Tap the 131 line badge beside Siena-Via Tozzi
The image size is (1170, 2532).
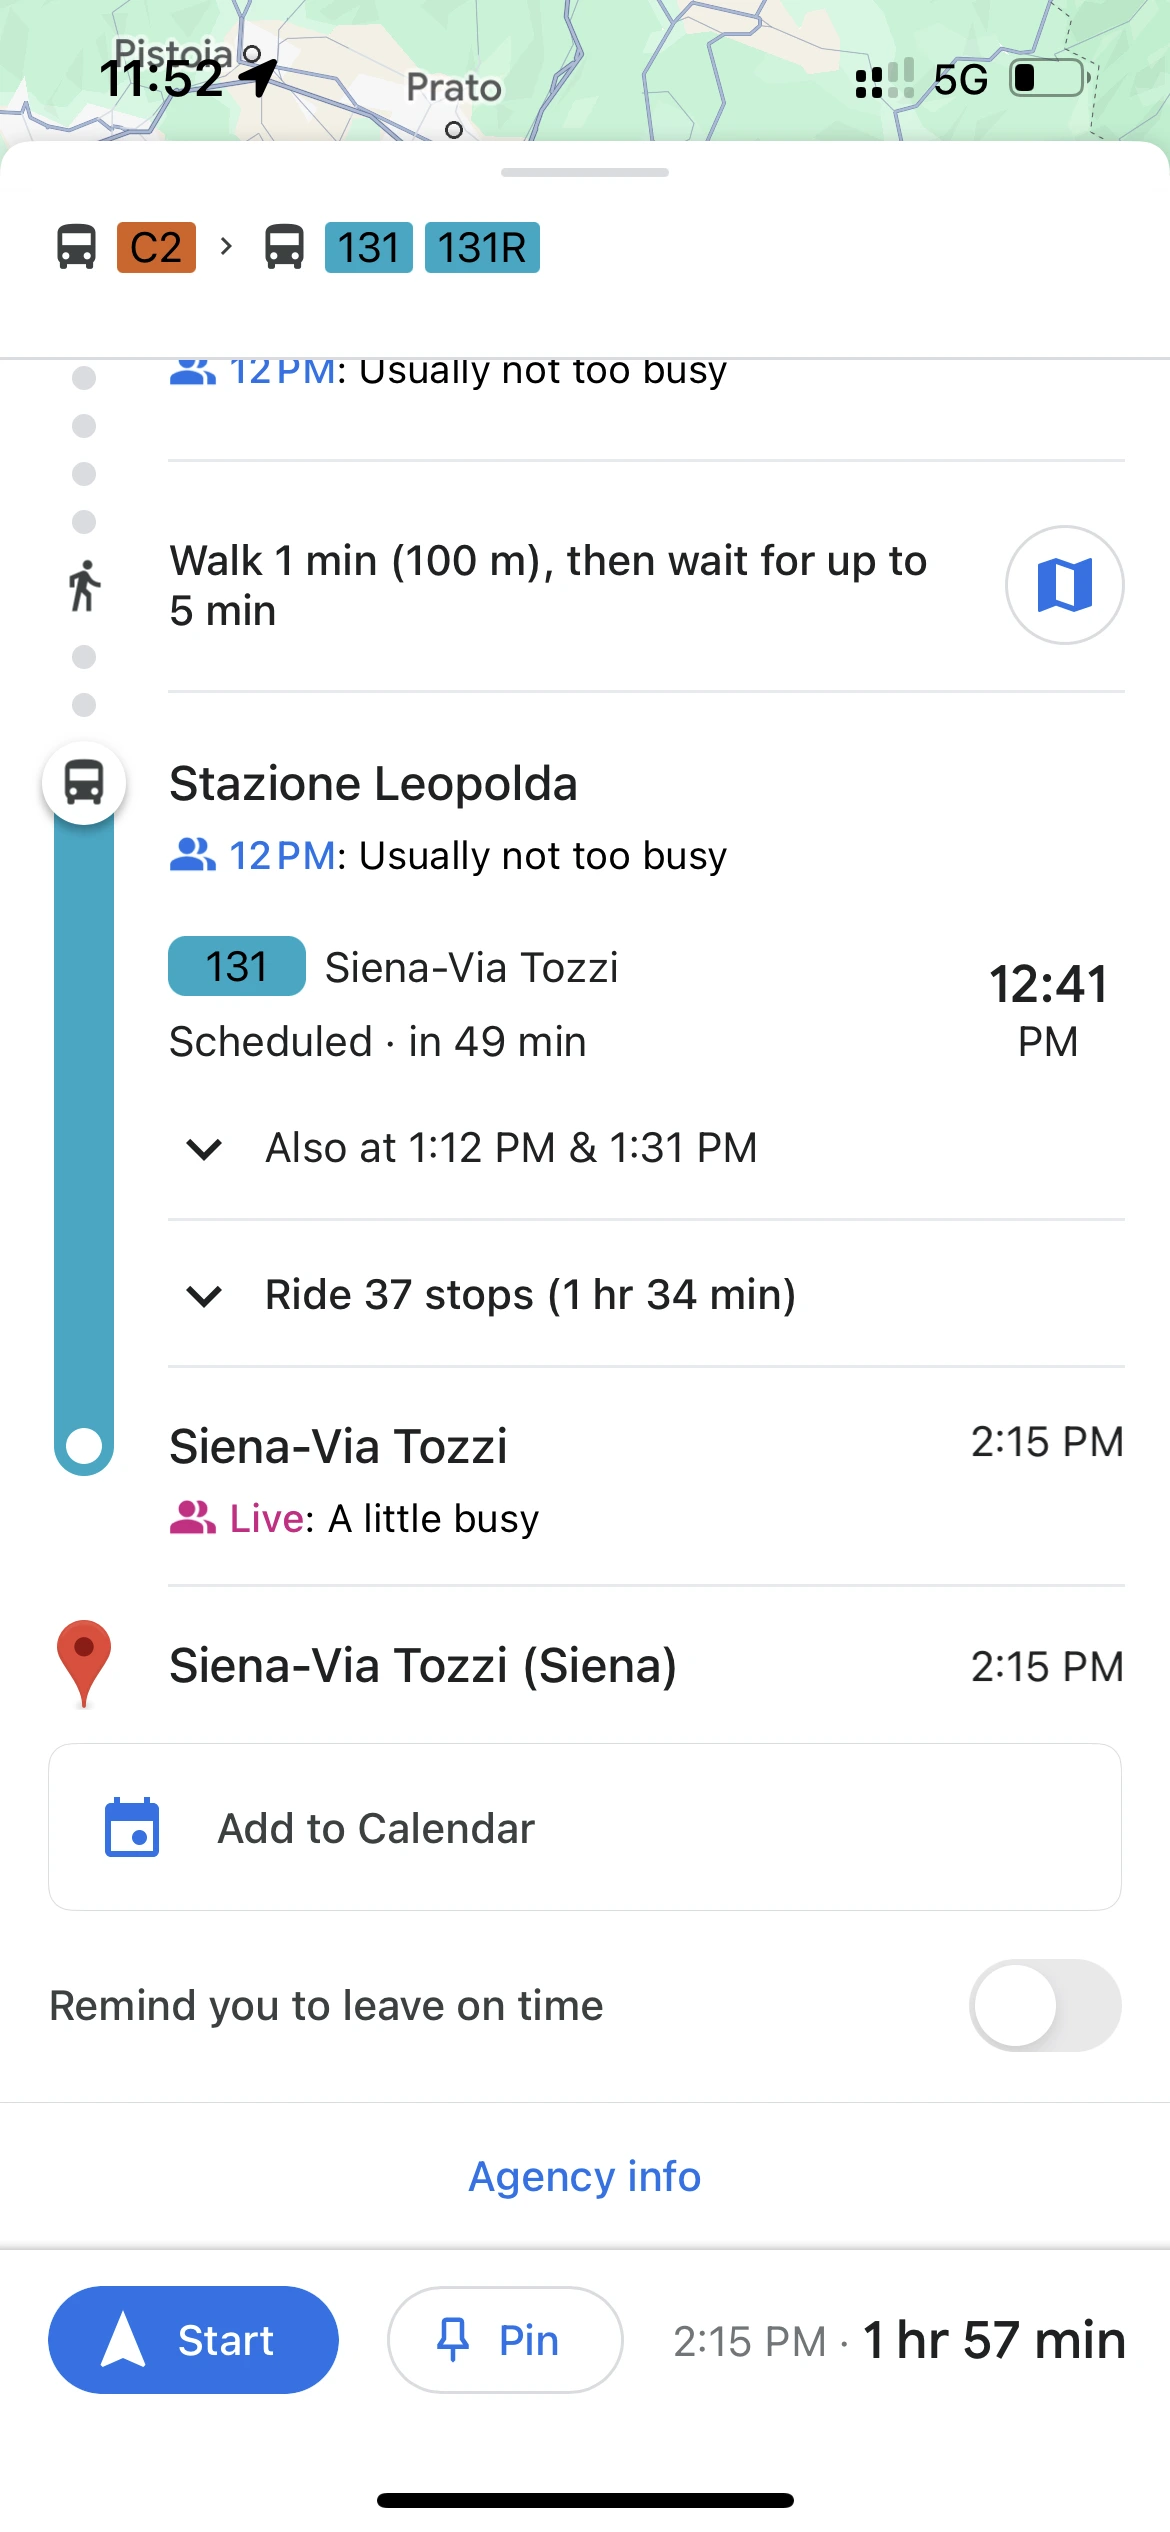click(x=236, y=967)
